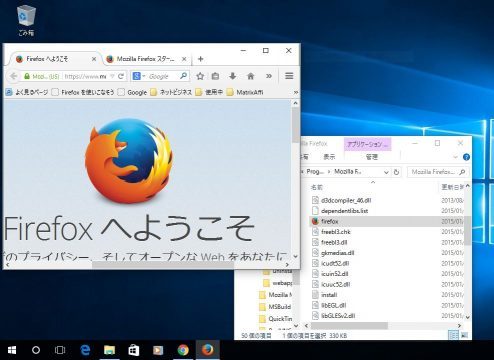Expand the Firefox toolbar overflow chevron
Screen dimensions: 494x360
click(269, 76)
